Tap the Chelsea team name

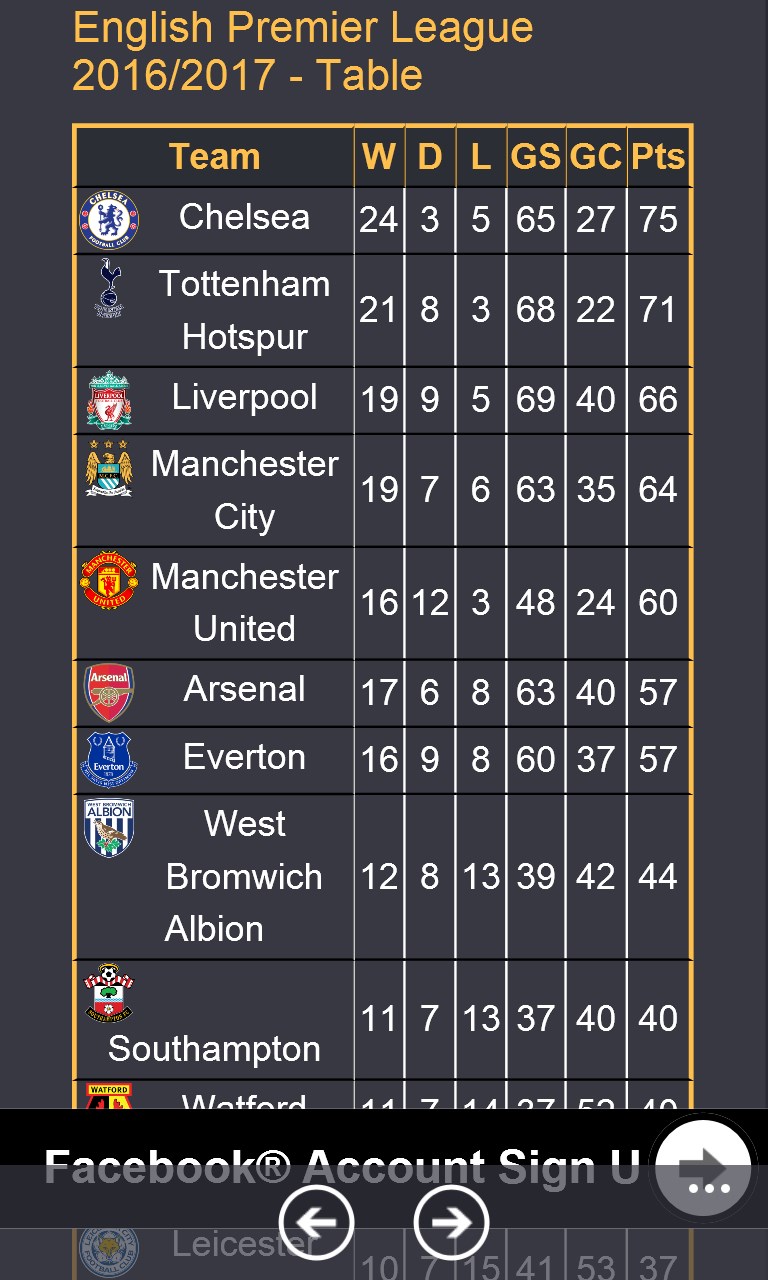coord(244,217)
